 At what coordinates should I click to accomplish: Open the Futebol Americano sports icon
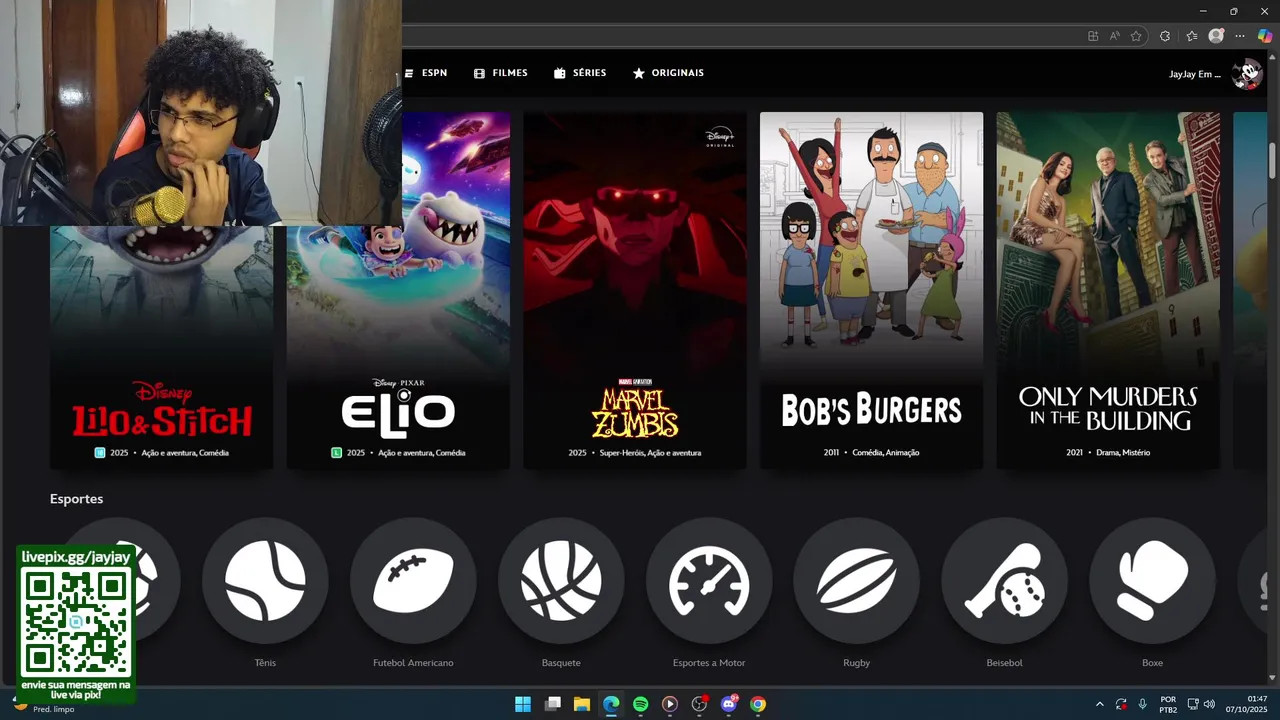pyautogui.click(x=413, y=580)
